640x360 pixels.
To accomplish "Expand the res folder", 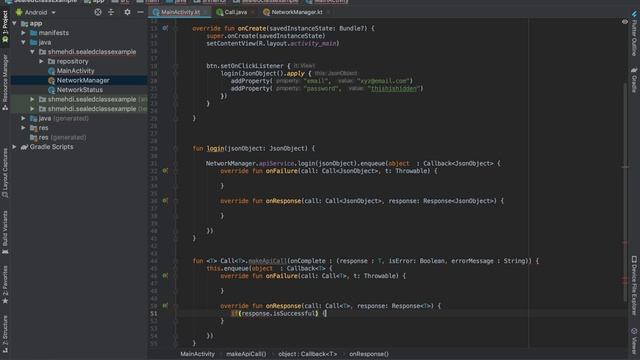I will pyautogui.click(x=24, y=128).
